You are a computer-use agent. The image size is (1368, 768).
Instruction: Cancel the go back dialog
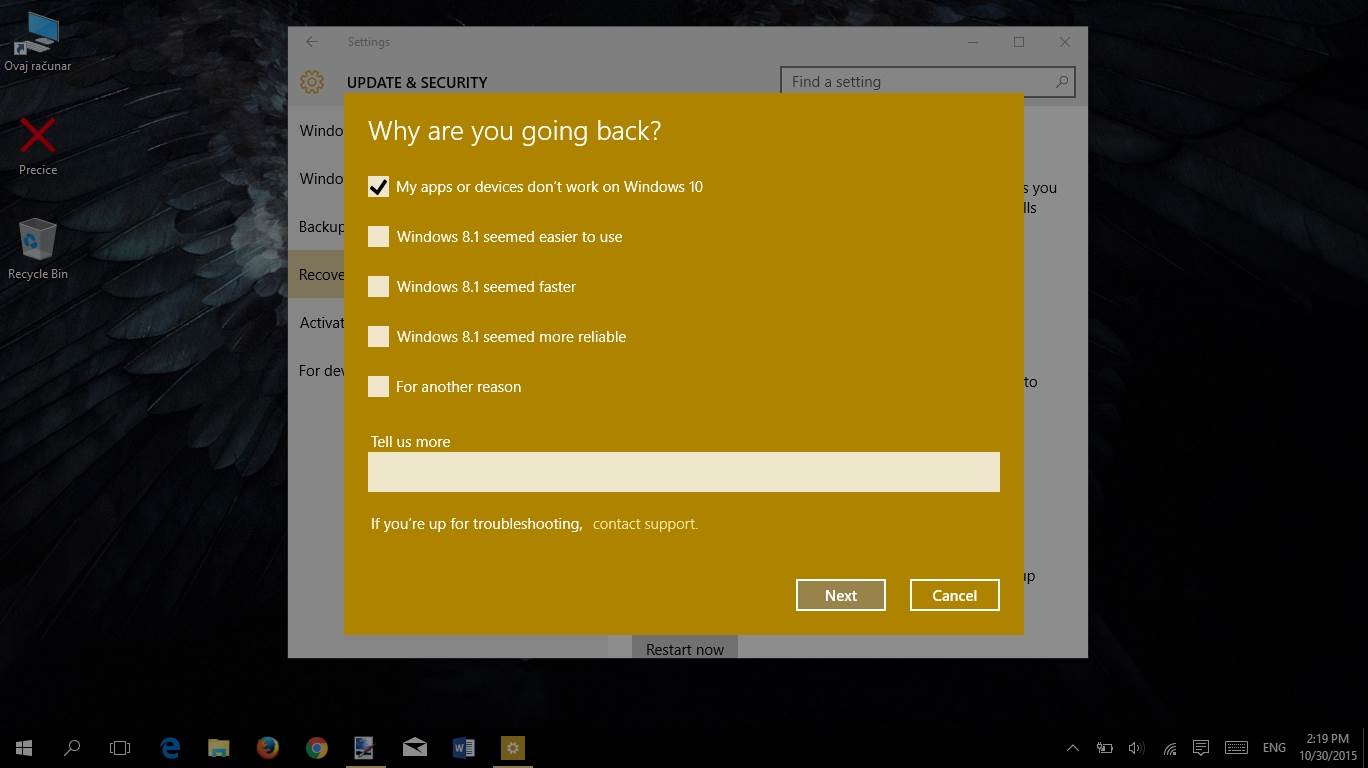954,595
